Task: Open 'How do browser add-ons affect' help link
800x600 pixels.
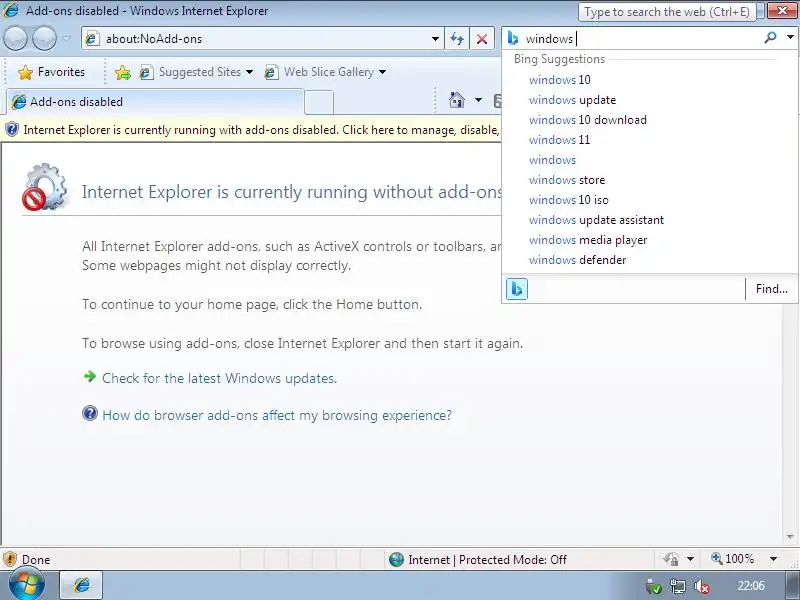Action: tap(277, 415)
